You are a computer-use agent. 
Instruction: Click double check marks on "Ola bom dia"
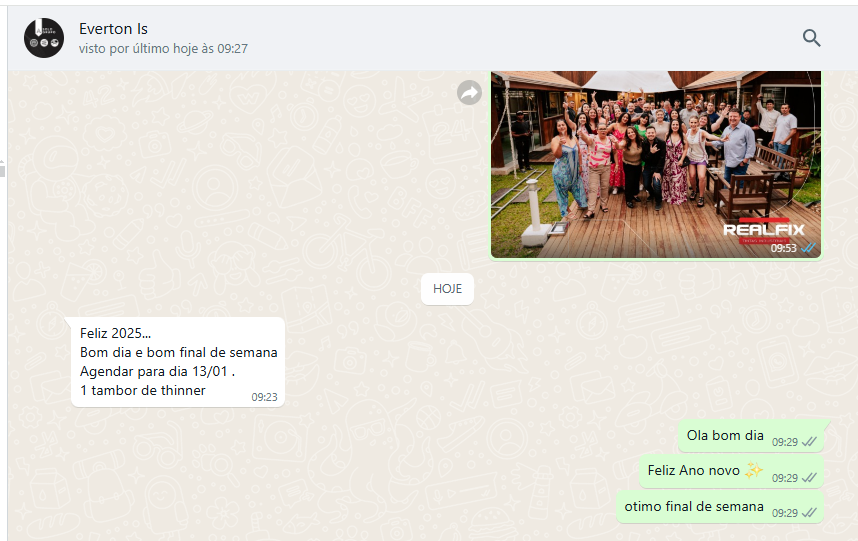tap(808, 441)
